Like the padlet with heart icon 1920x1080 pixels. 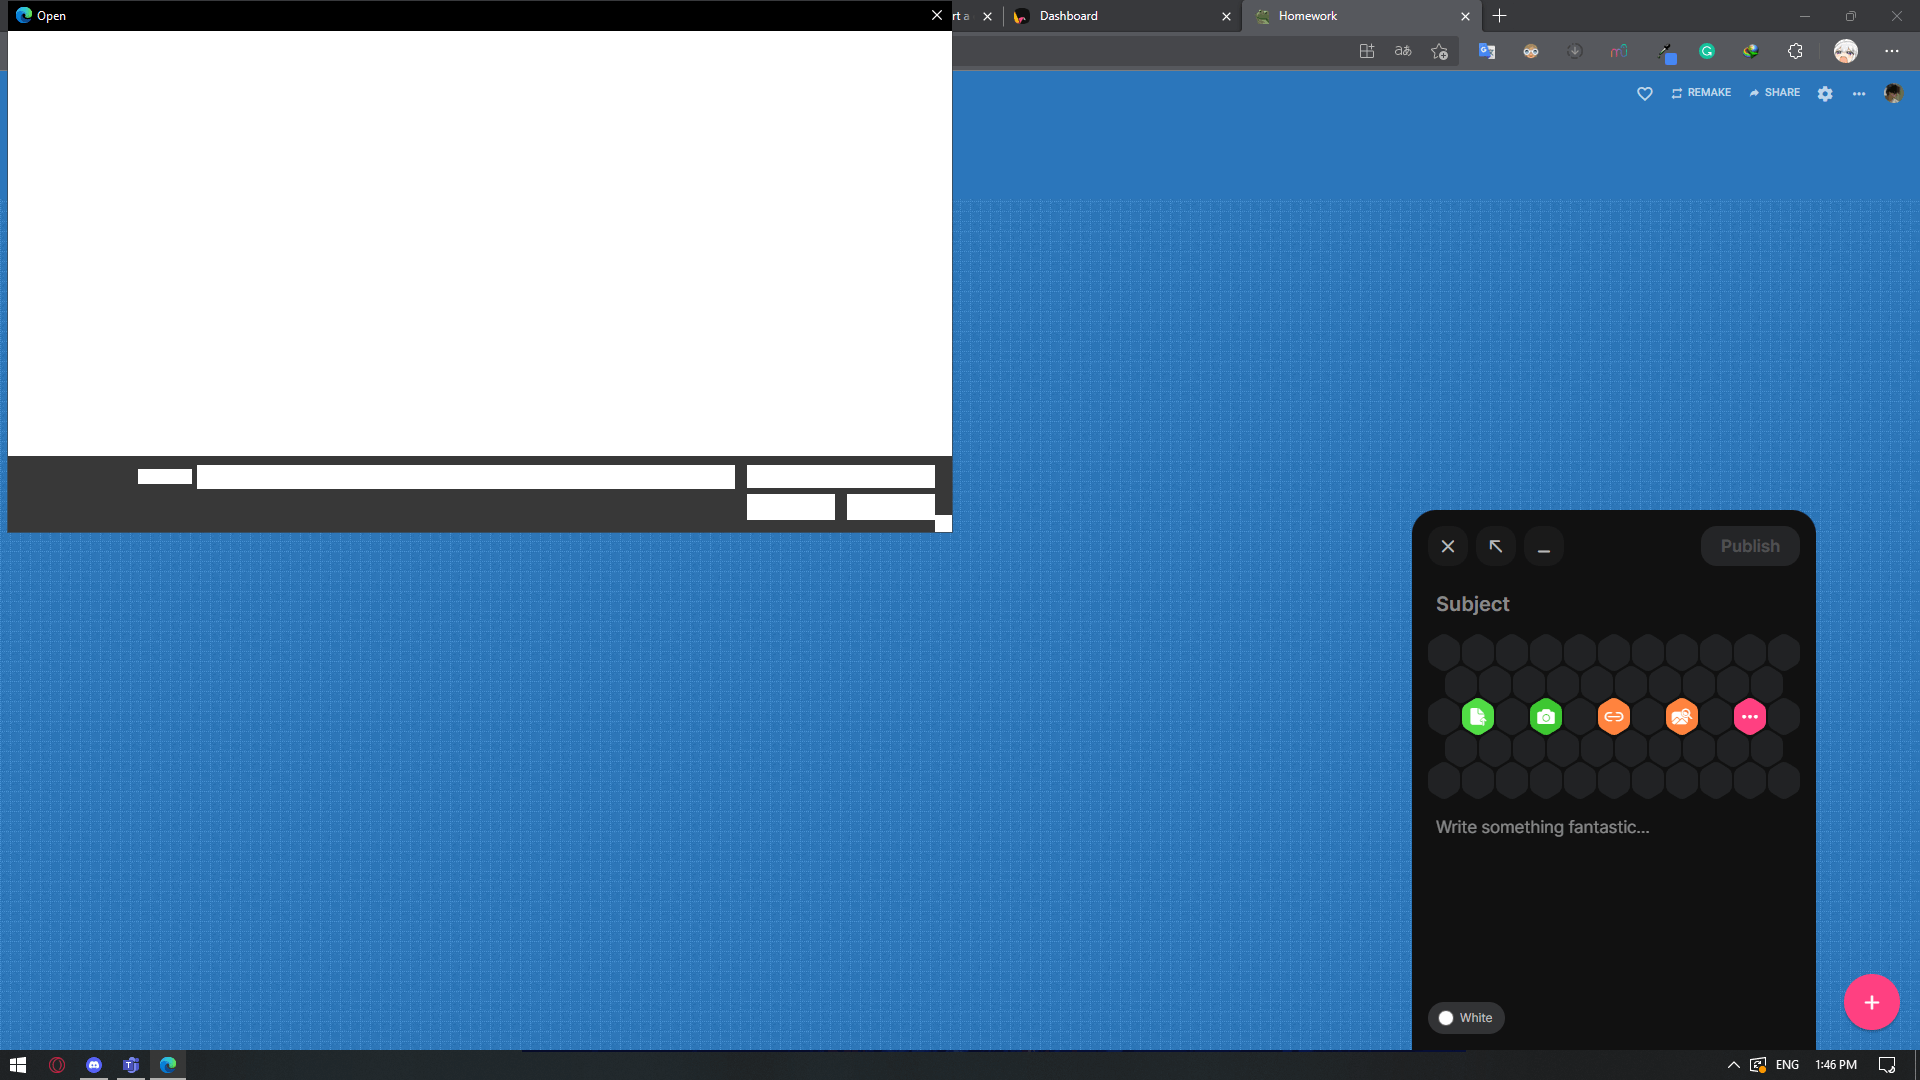tap(1645, 93)
